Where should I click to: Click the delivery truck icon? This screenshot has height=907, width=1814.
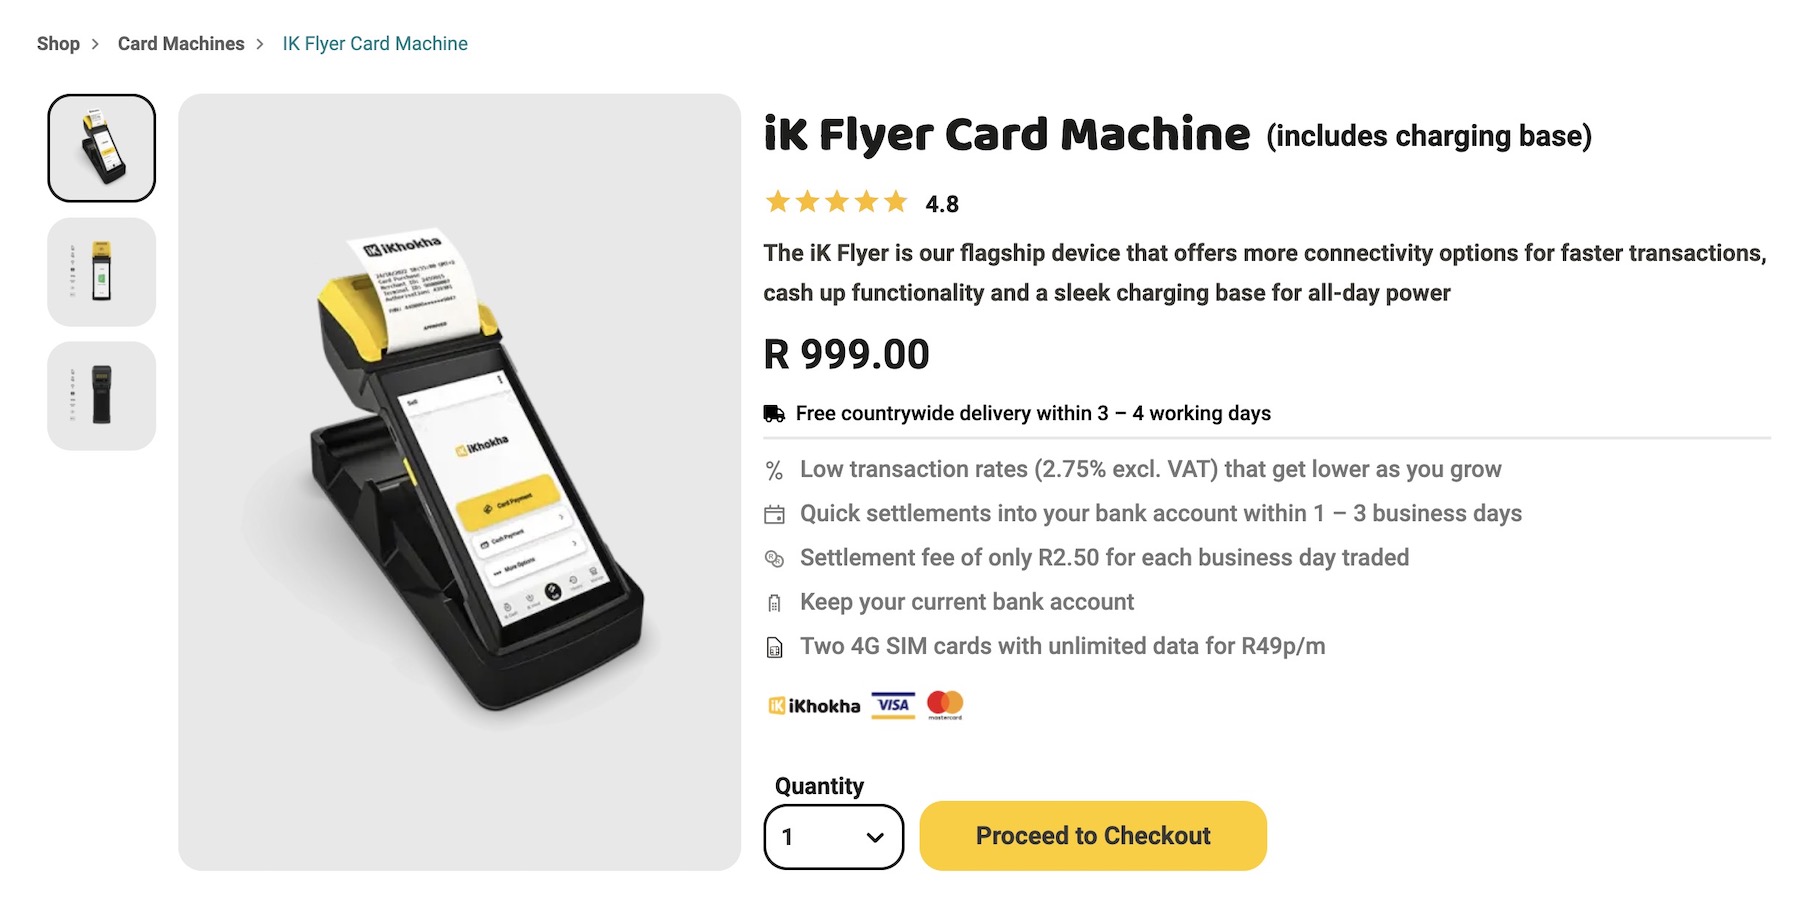tap(774, 414)
